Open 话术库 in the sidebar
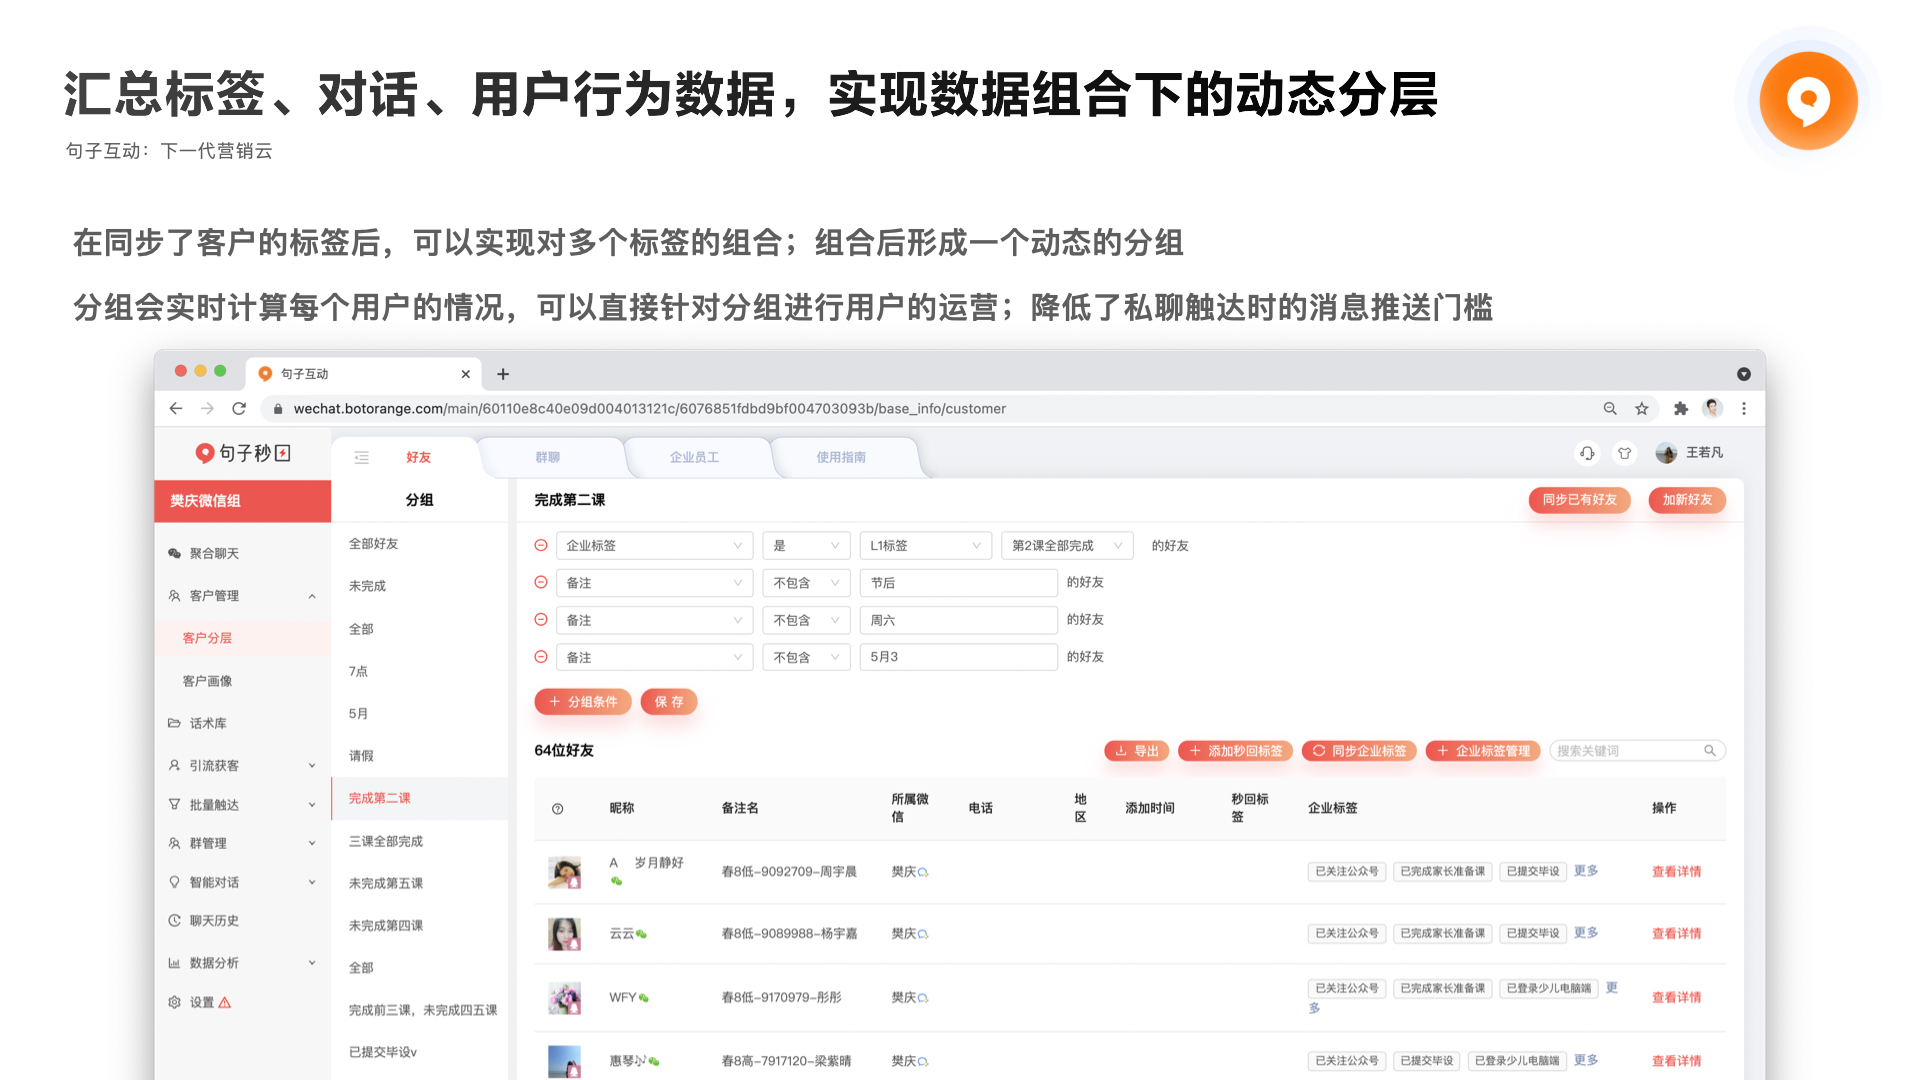Screen dimensions: 1920x1080 point(208,723)
